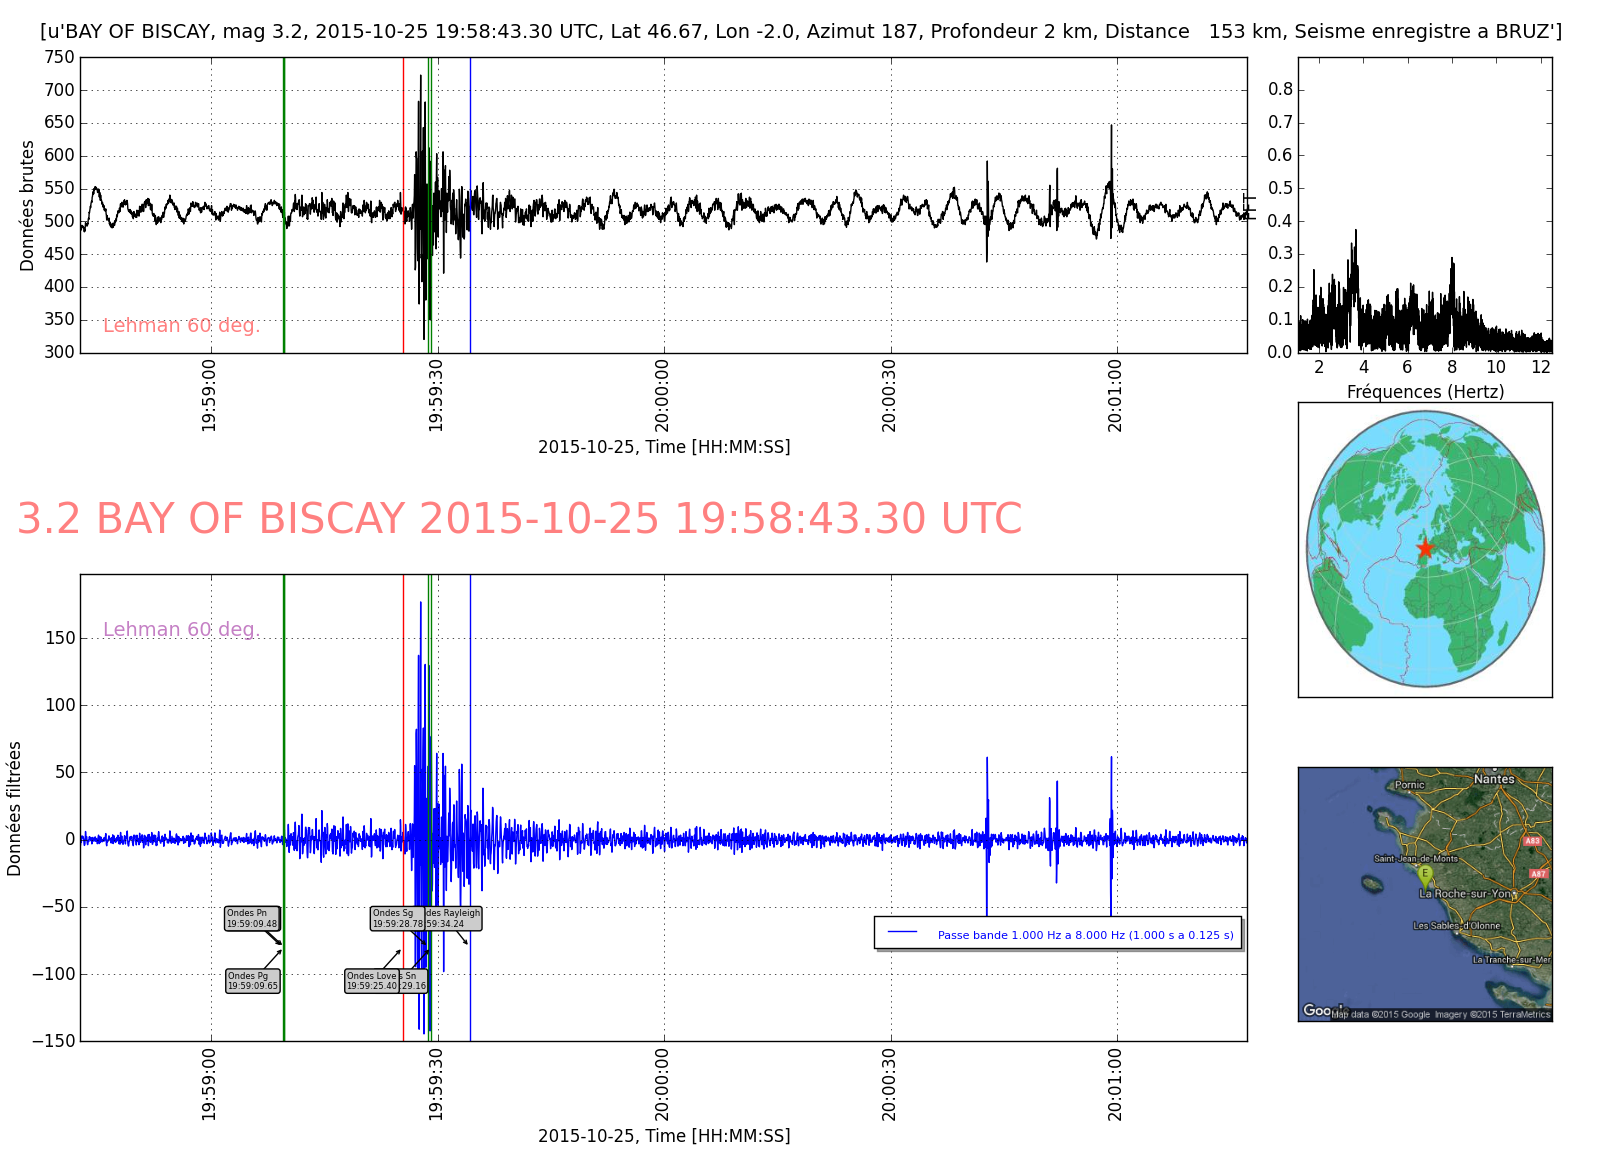Click the 20:00:00 tick label under filtered plot
The width and height of the screenshot is (1600, 1157).
662,1084
